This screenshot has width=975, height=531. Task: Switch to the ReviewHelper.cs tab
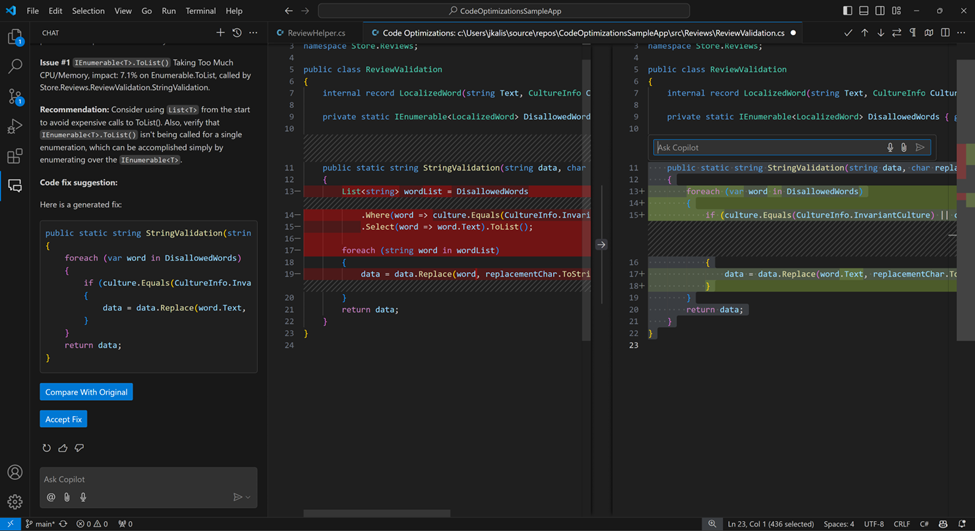[316, 33]
